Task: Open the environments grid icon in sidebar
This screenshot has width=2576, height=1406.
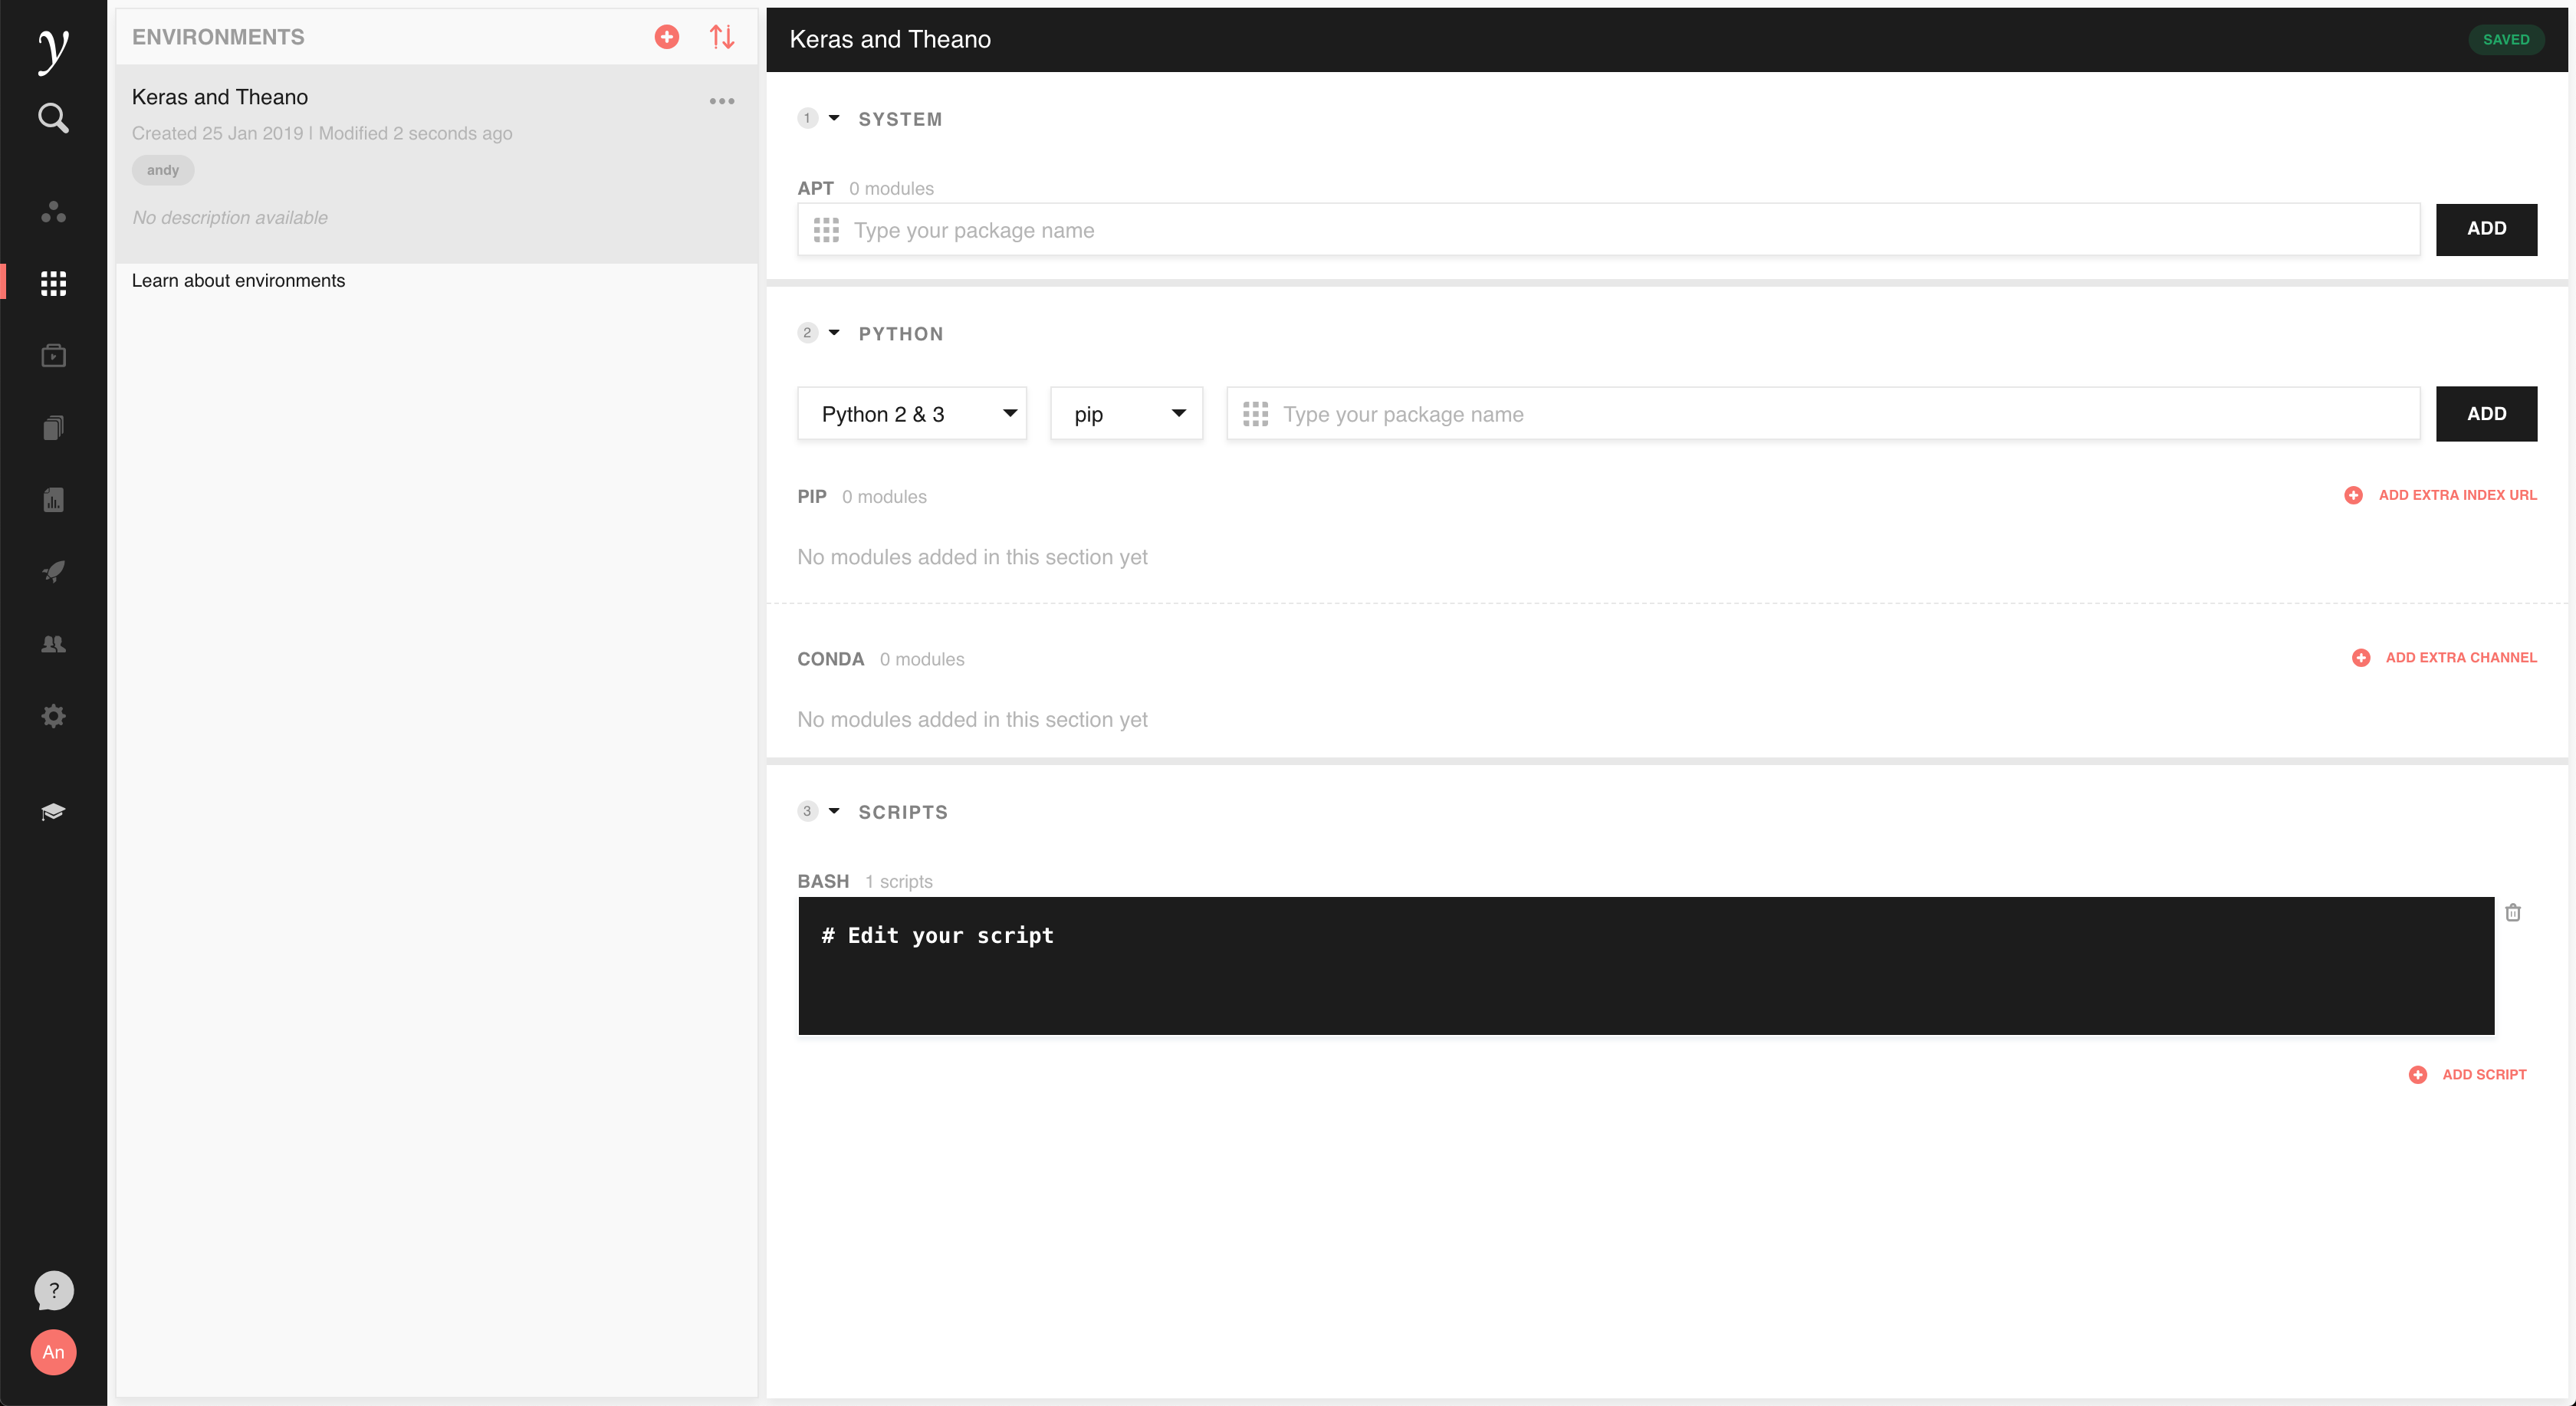Action: tap(53, 283)
